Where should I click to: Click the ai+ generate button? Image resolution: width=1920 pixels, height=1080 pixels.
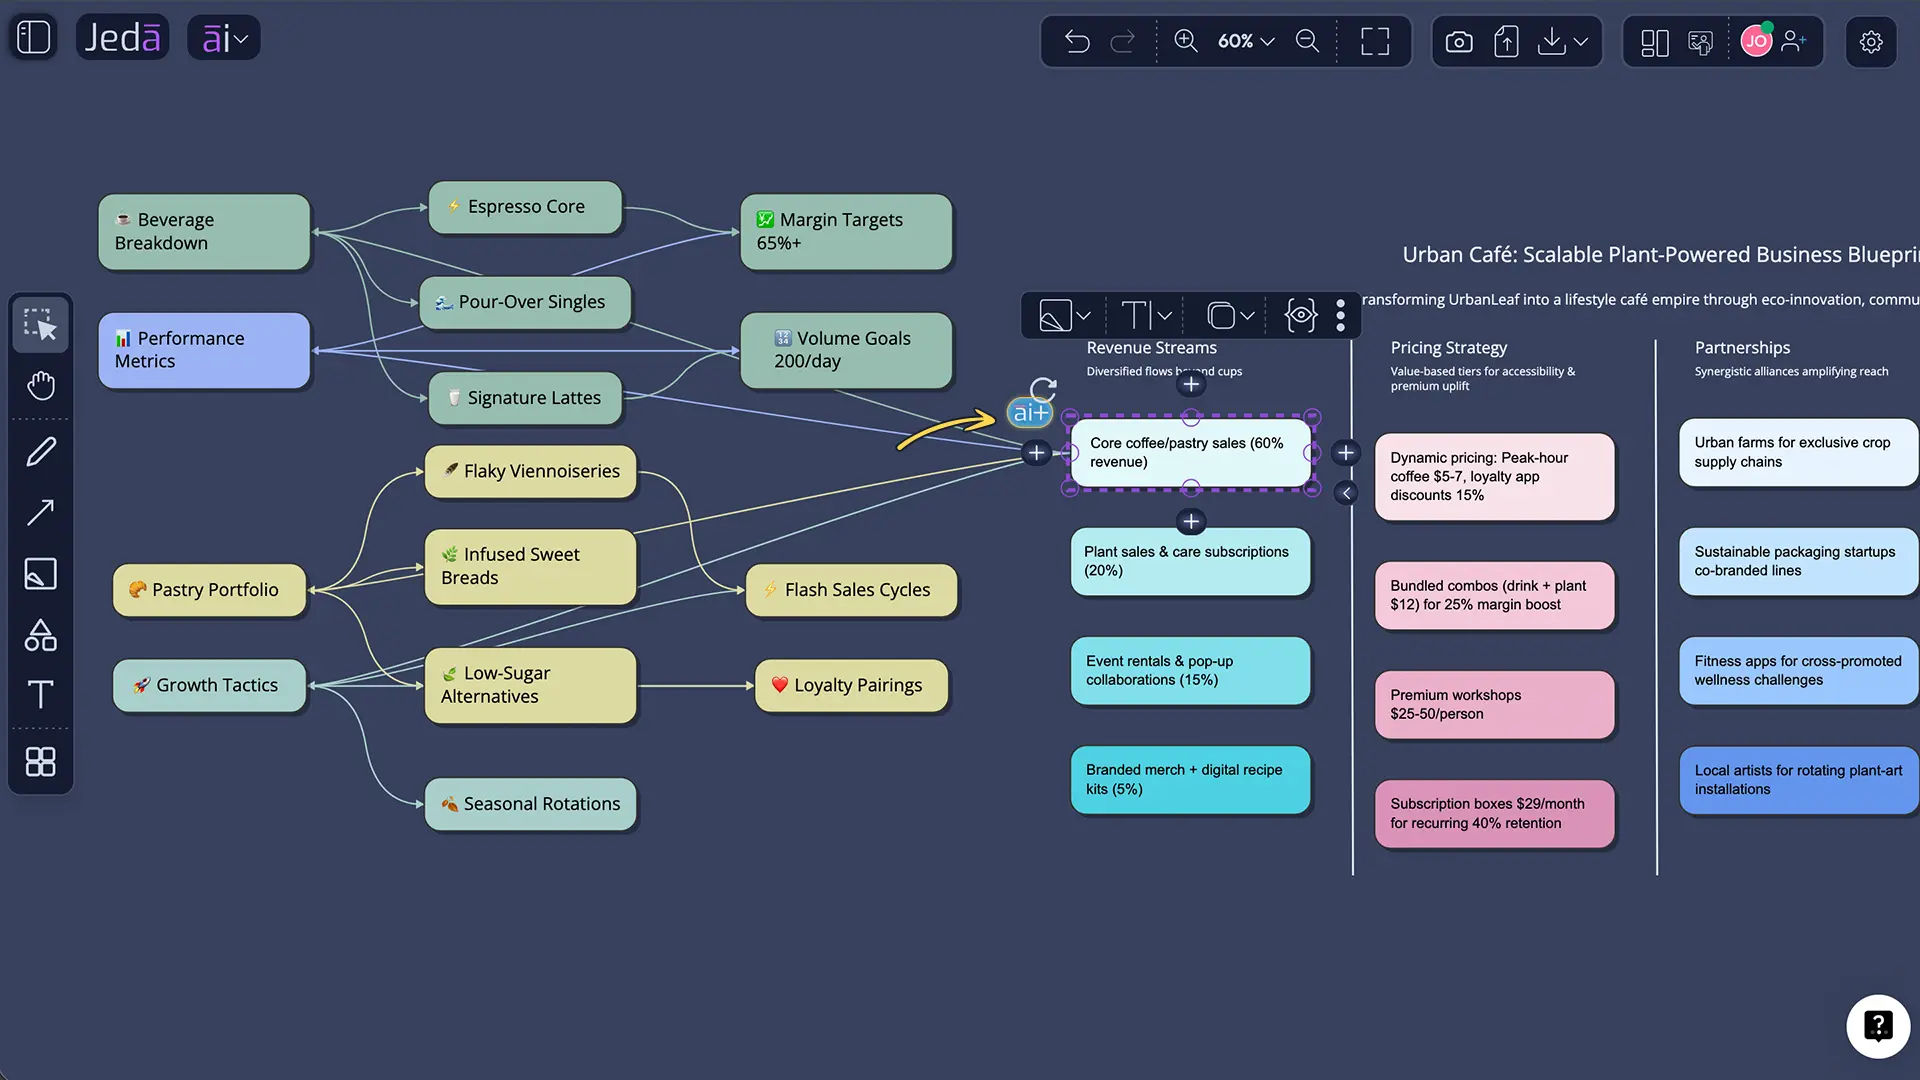coord(1030,412)
